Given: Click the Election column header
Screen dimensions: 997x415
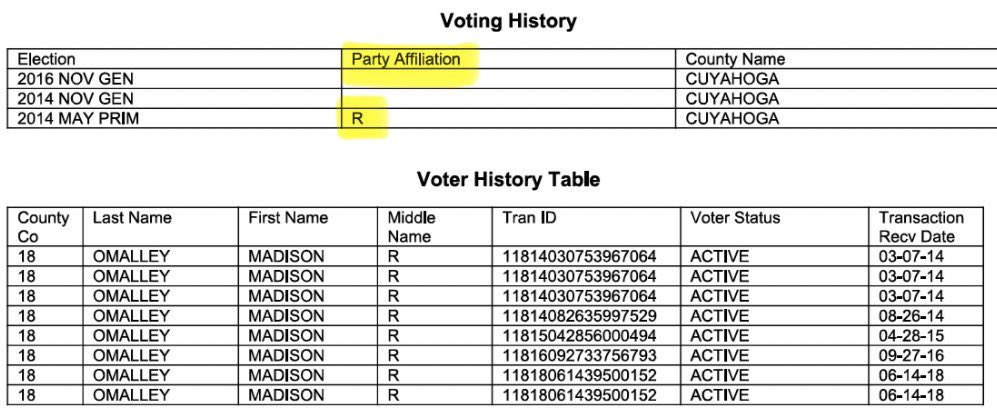Looking at the screenshot, I should coord(46,59).
